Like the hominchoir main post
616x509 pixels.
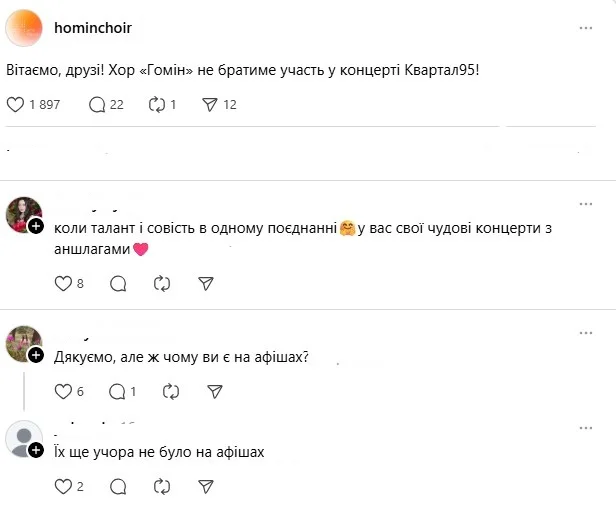(x=15, y=104)
